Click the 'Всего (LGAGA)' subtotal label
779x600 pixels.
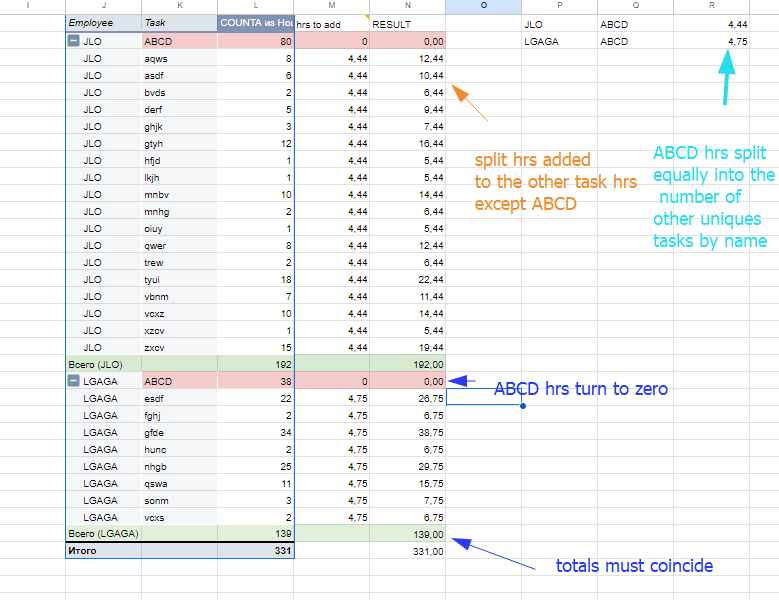[103, 533]
